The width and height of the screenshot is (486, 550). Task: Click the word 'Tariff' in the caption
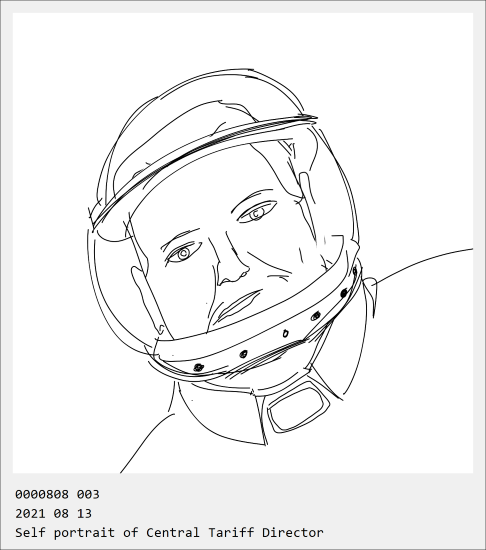[x=231, y=532]
